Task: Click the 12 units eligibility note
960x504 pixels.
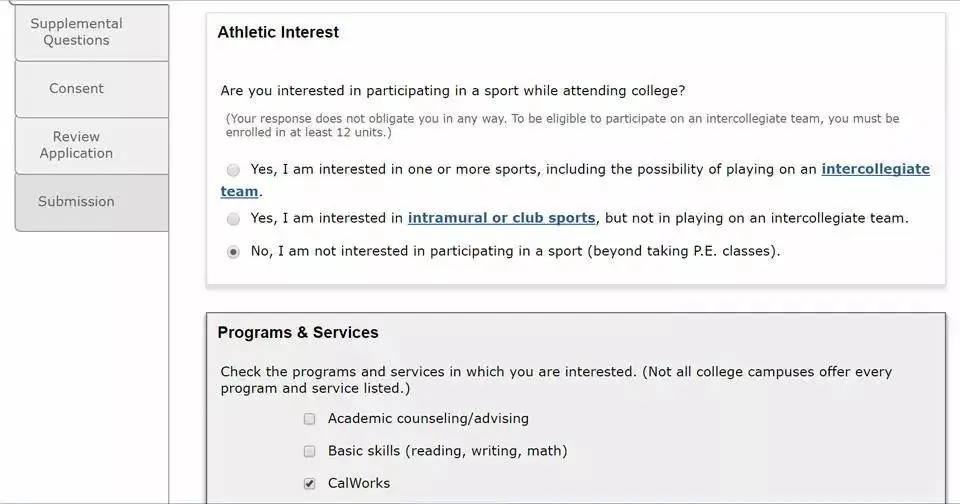Action: [x=560, y=125]
